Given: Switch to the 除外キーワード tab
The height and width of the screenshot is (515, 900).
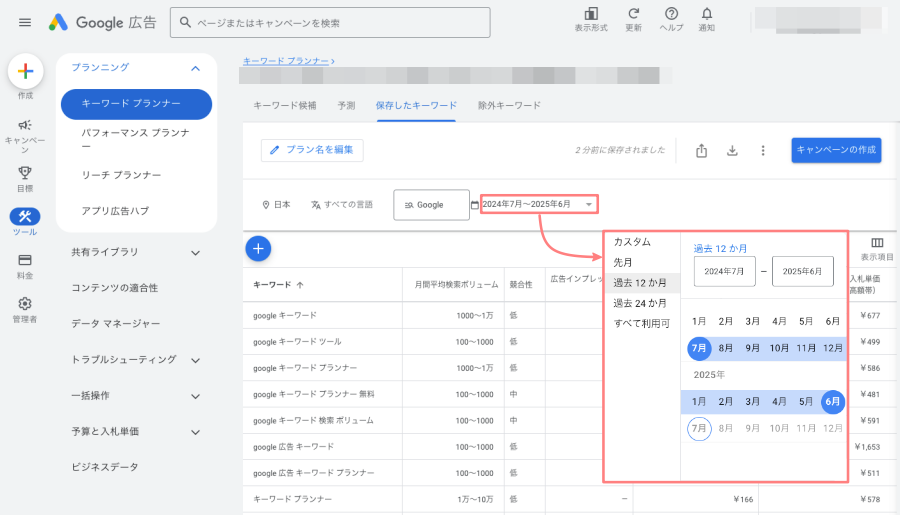Looking at the screenshot, I should (509, 106).
